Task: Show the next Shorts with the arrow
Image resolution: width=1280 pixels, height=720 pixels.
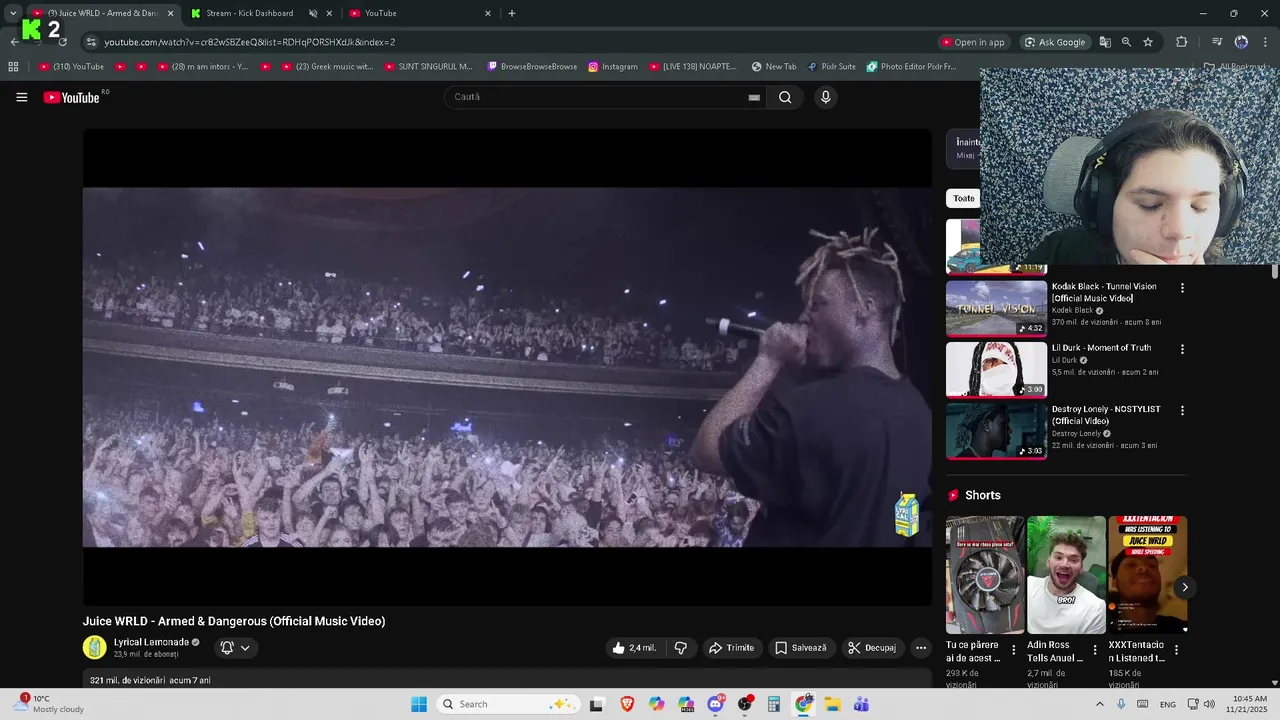Action: coord(1184,587)
